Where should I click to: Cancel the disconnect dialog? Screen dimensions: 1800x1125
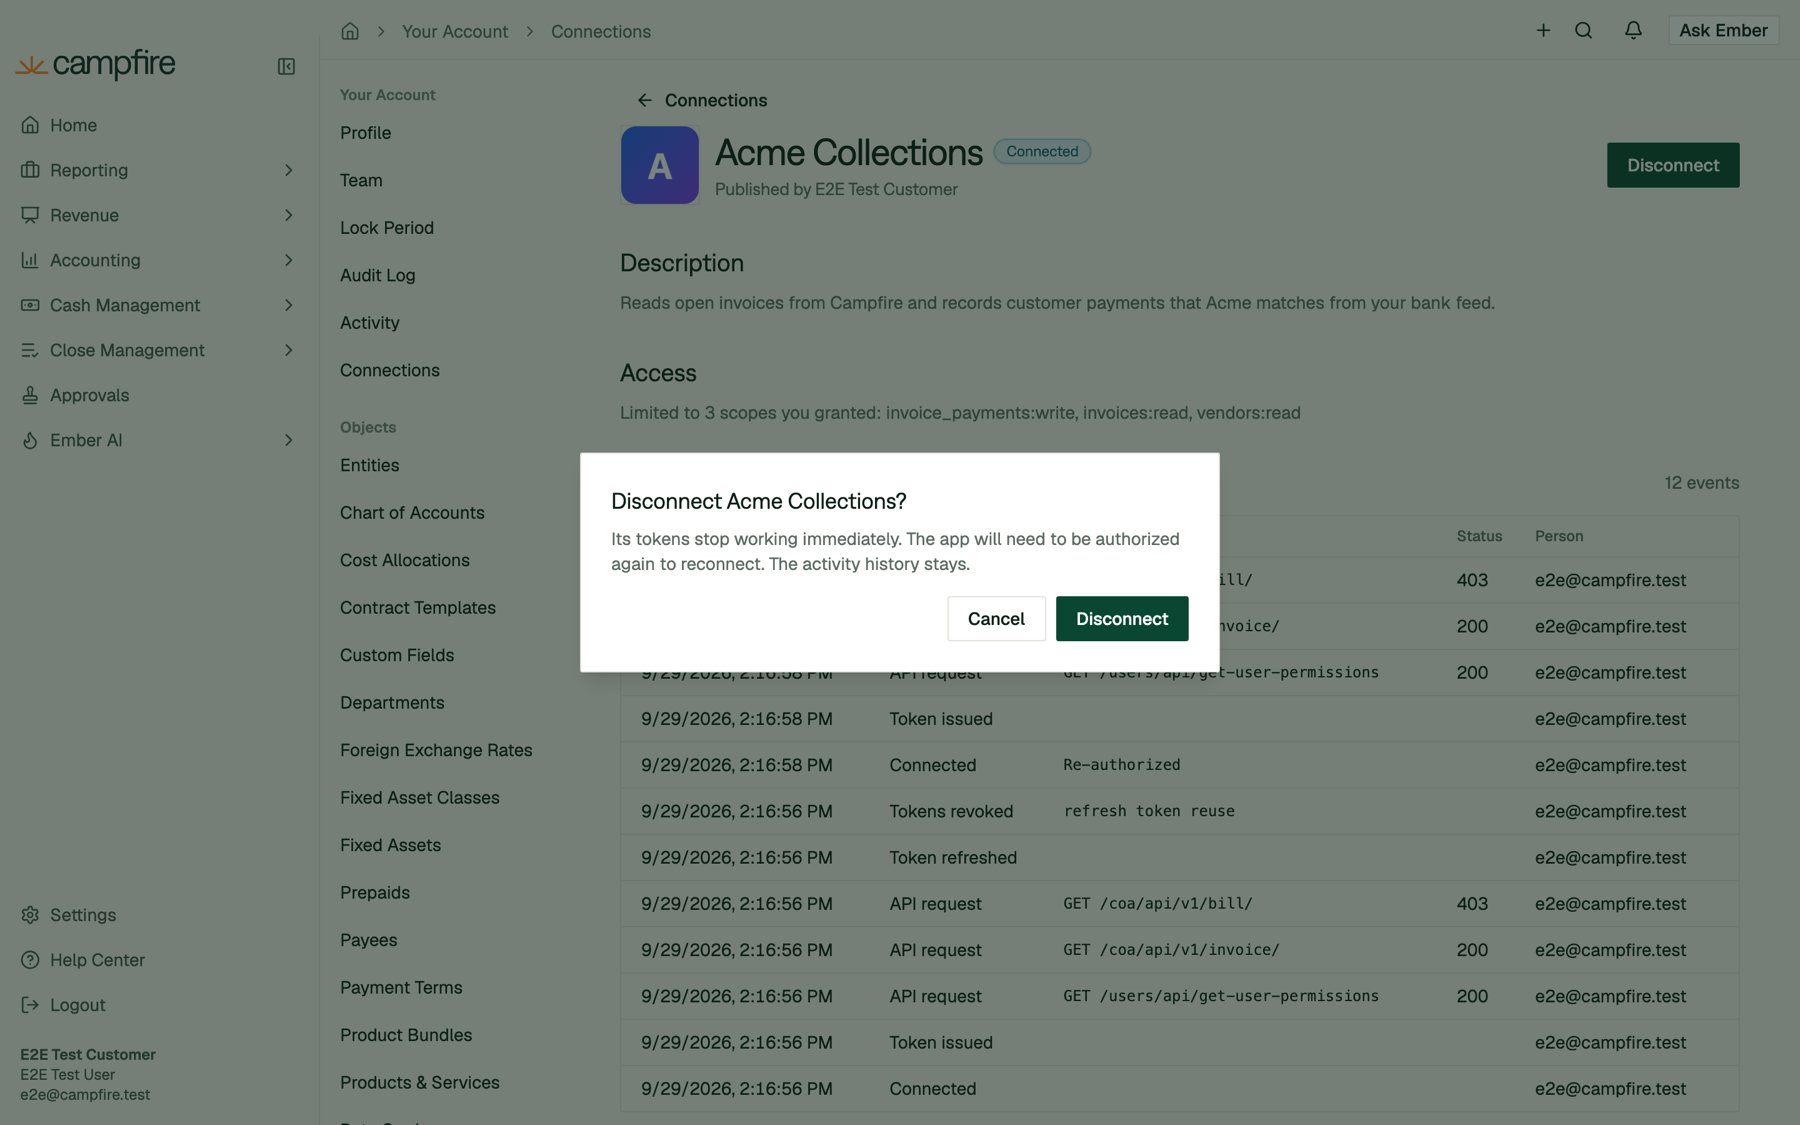pos(996,619)
